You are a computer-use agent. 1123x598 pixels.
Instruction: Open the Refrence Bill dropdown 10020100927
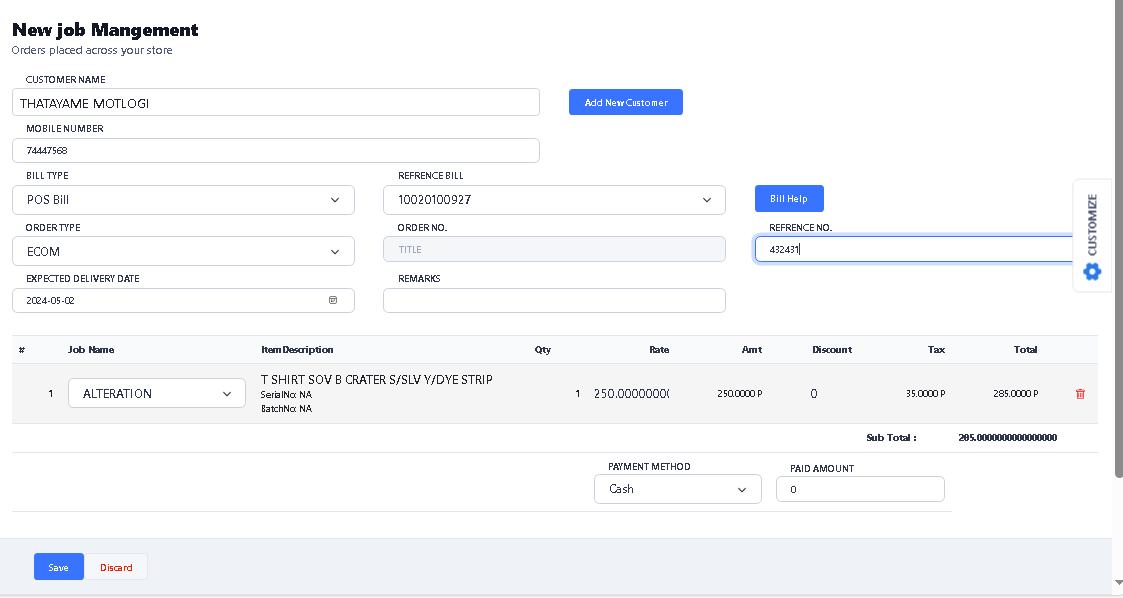(554, 200)
